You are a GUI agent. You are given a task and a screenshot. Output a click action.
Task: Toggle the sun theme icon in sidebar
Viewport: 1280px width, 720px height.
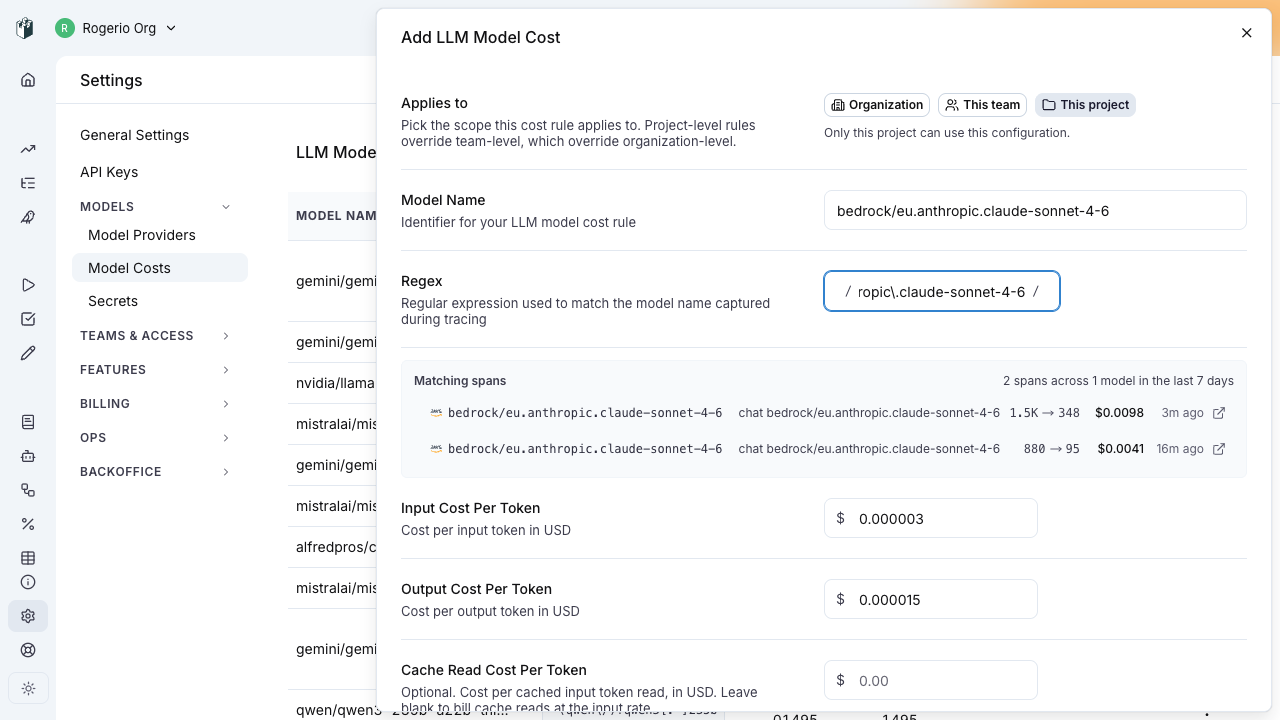pyautogui.click(x=28, y=688)
